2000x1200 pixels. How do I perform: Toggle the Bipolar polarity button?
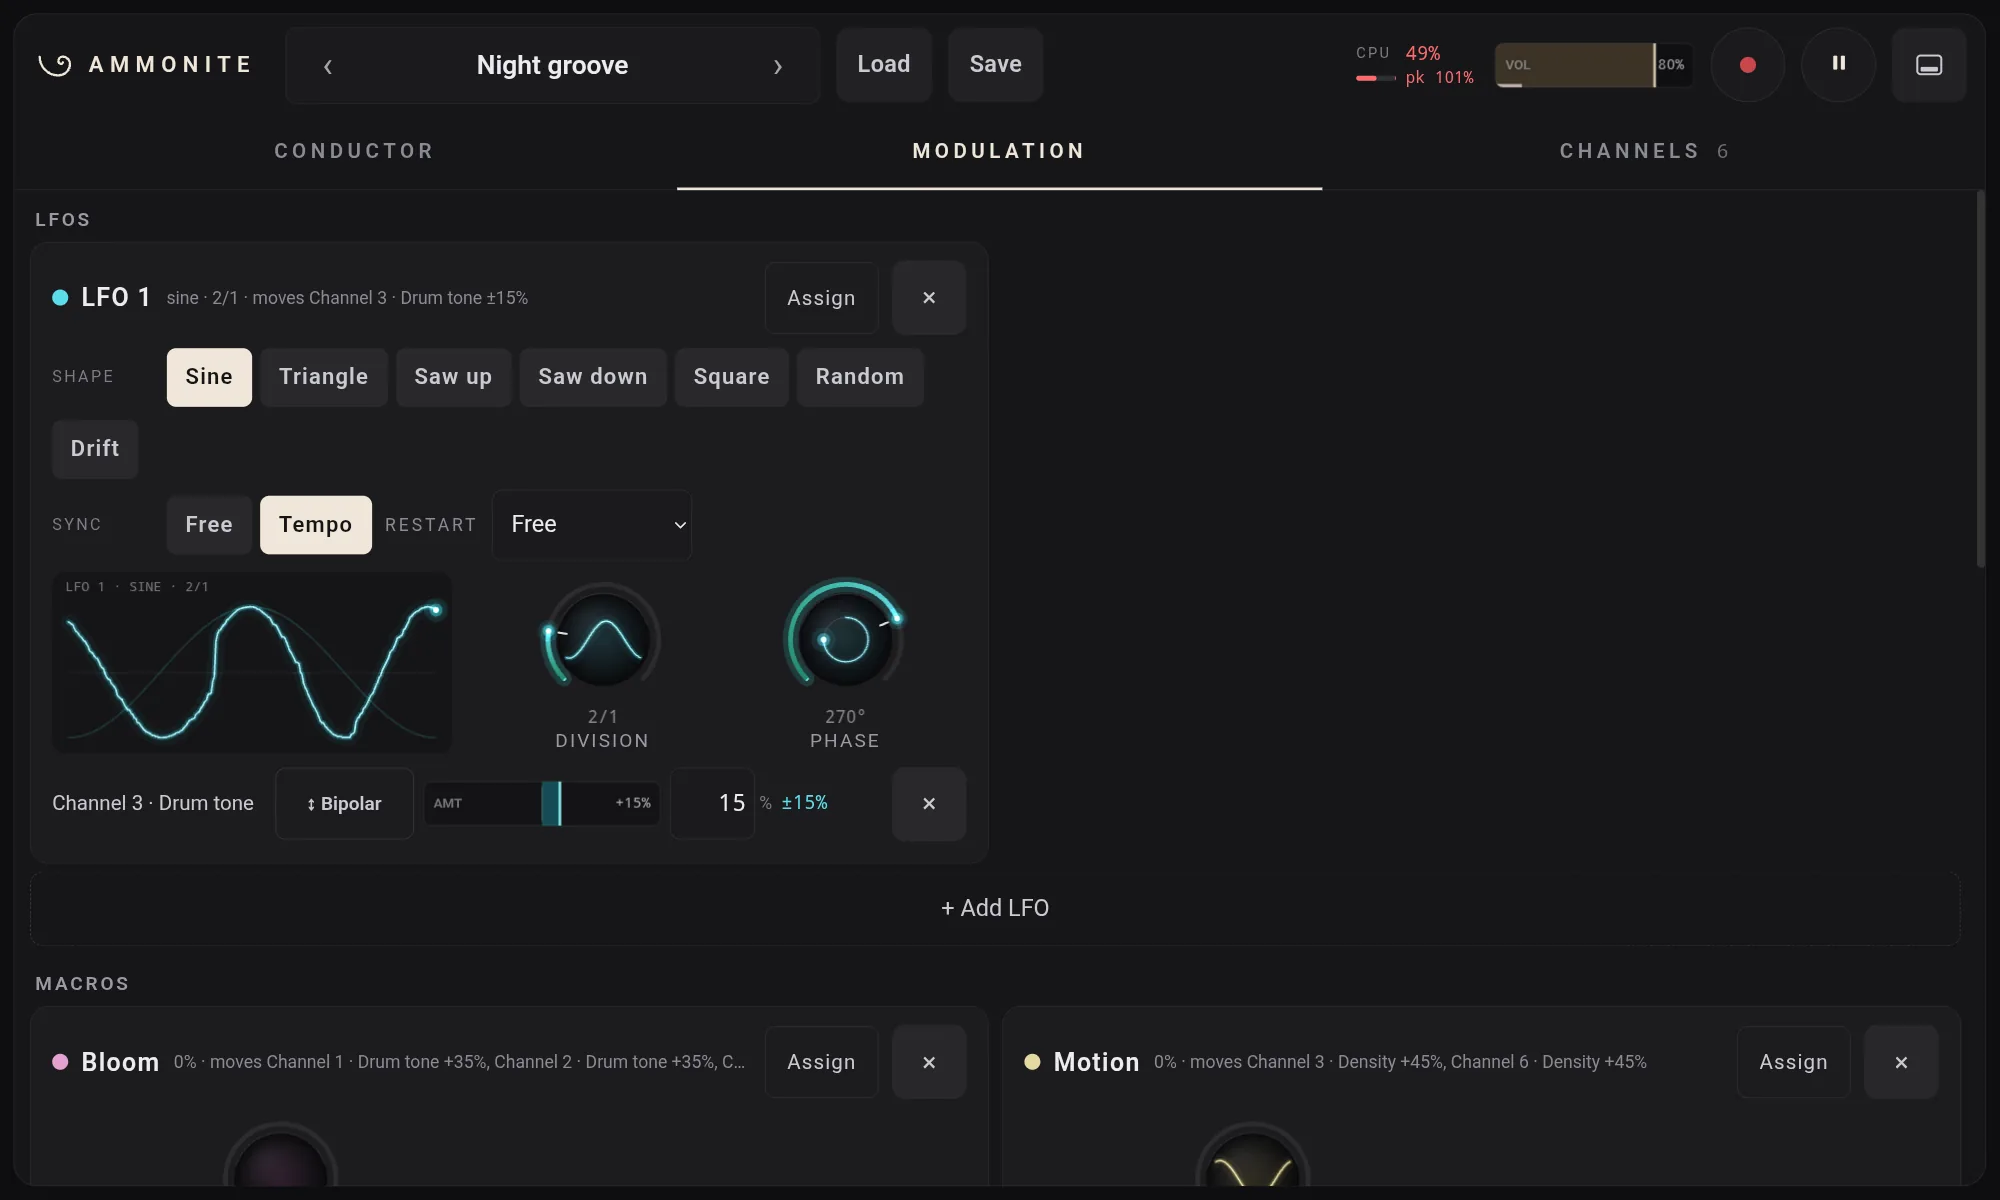click(x=344, y=804)
